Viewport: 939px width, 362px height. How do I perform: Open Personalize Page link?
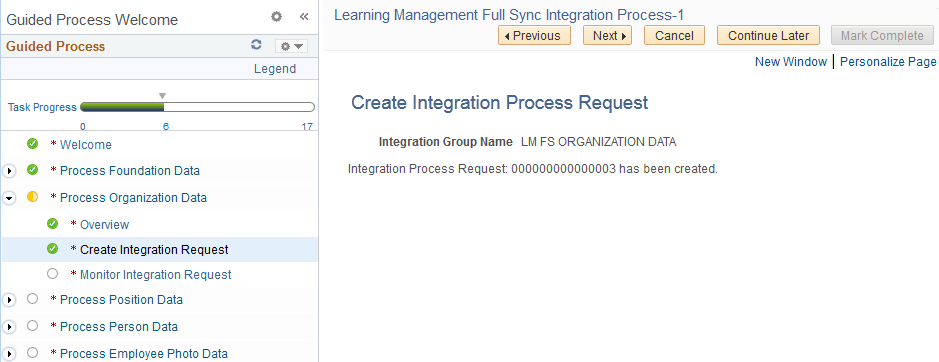click(x=888, y=62)
